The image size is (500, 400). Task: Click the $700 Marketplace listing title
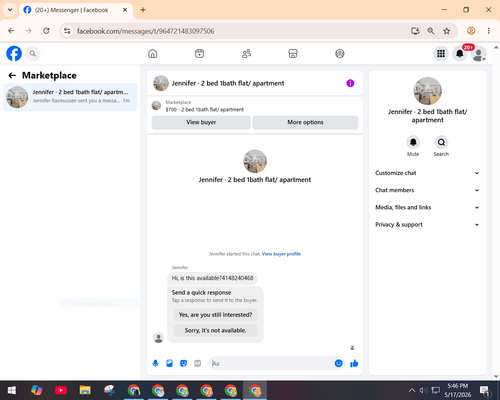(205, 110)
